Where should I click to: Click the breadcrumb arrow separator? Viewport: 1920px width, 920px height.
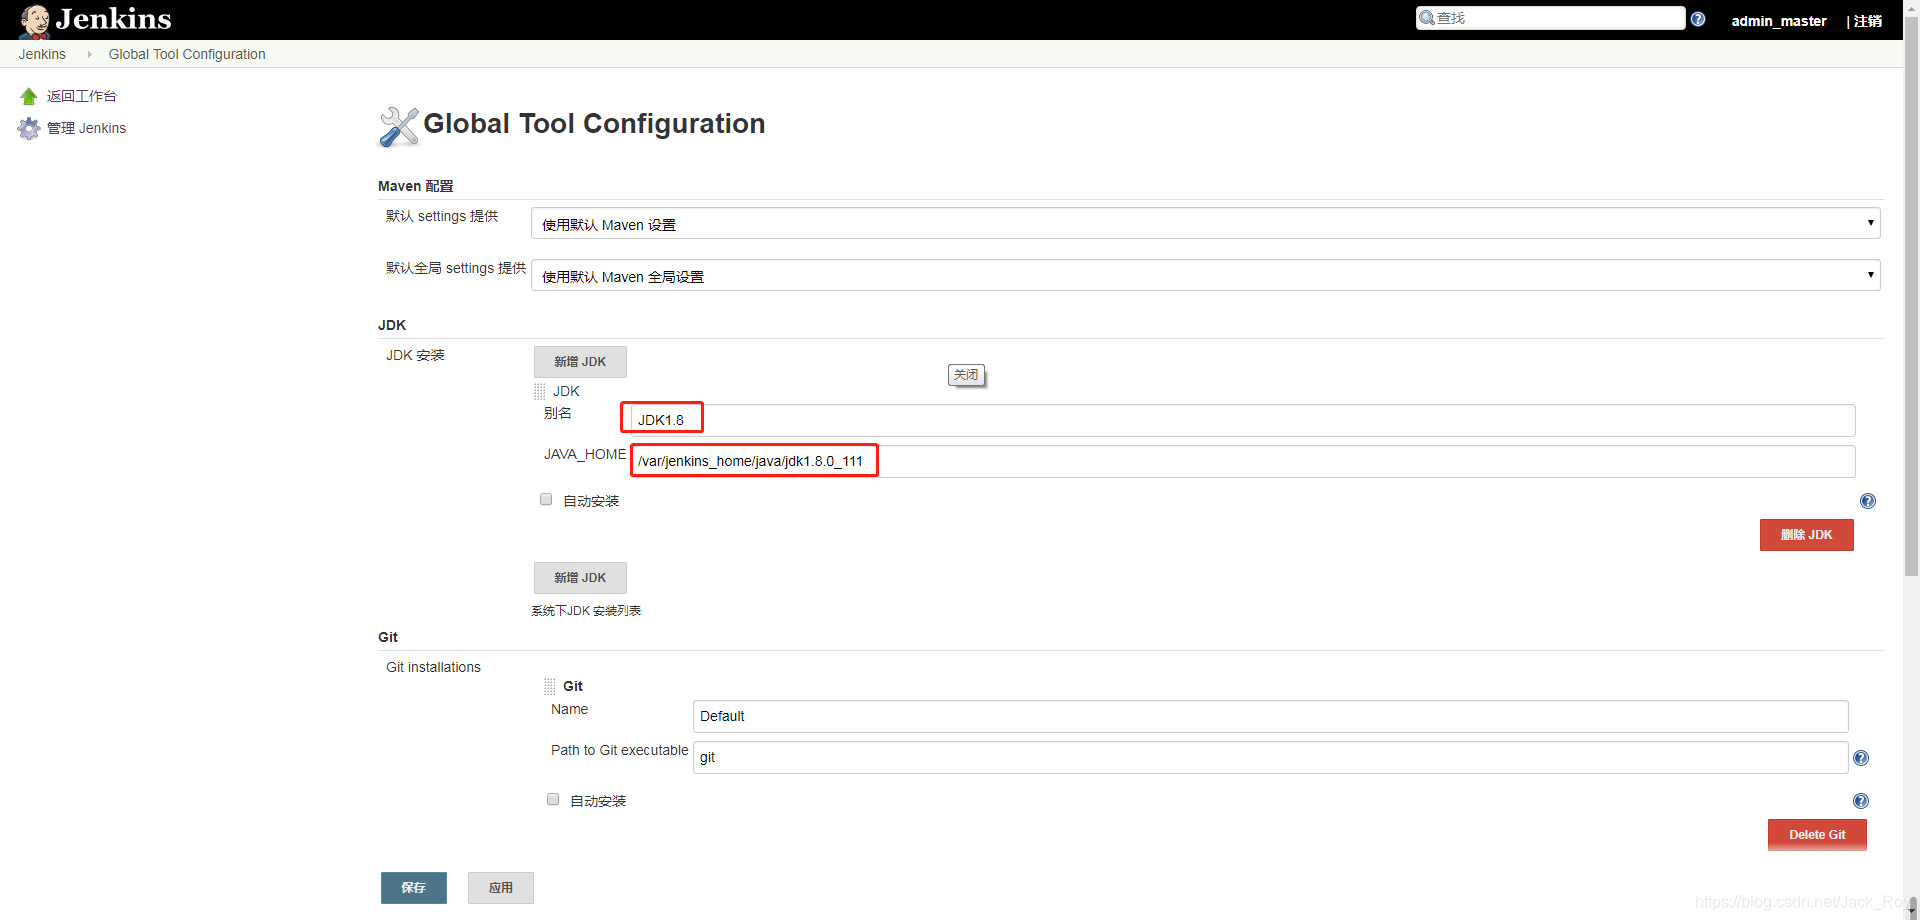click(x=89, y=54)
